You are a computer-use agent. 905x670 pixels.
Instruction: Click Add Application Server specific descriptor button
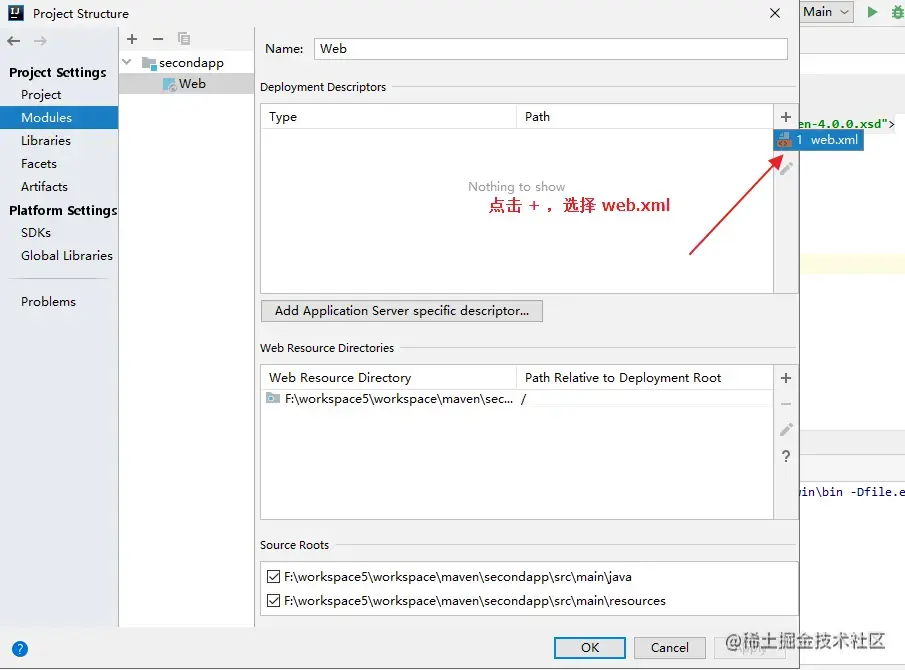[402, 310]
